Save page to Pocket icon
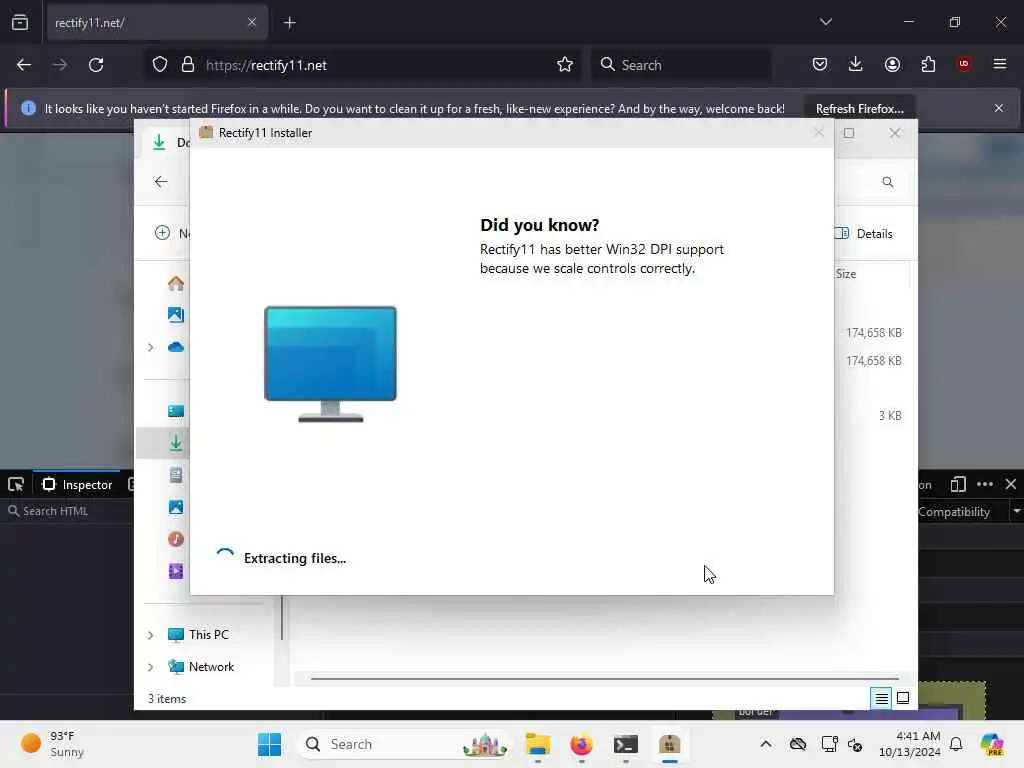 [x=820, y=64]
